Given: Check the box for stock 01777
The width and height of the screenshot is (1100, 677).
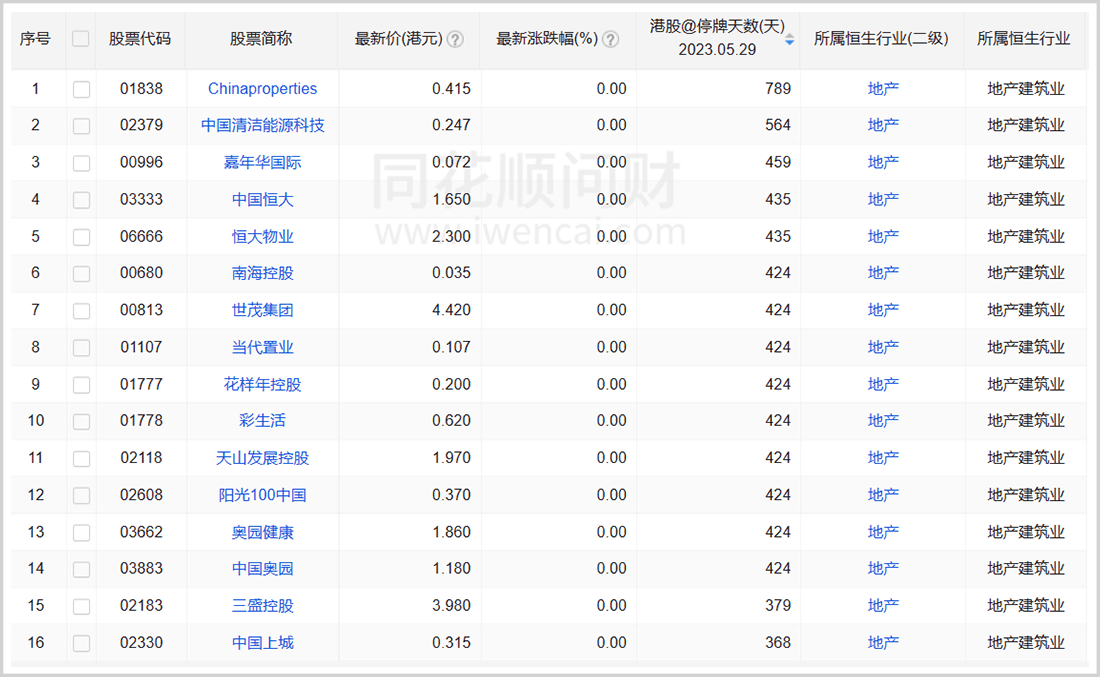Looking at the screenshot, I should (x=81, y=384).
